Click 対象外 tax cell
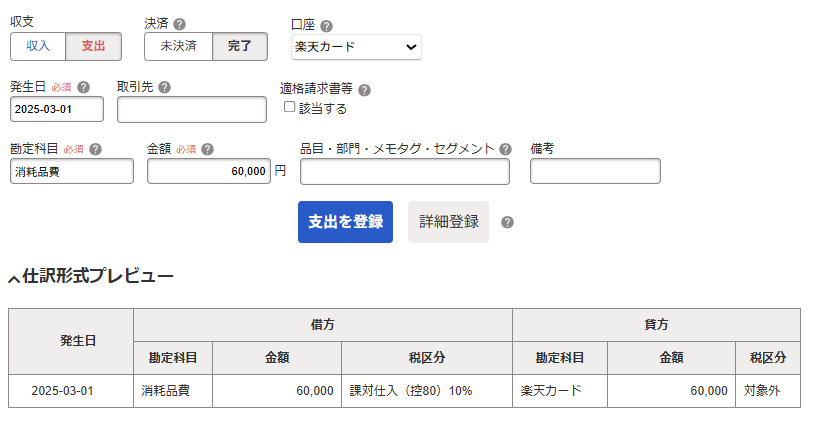The height and width of the screenshot is (439, 813). click(768, 391)
